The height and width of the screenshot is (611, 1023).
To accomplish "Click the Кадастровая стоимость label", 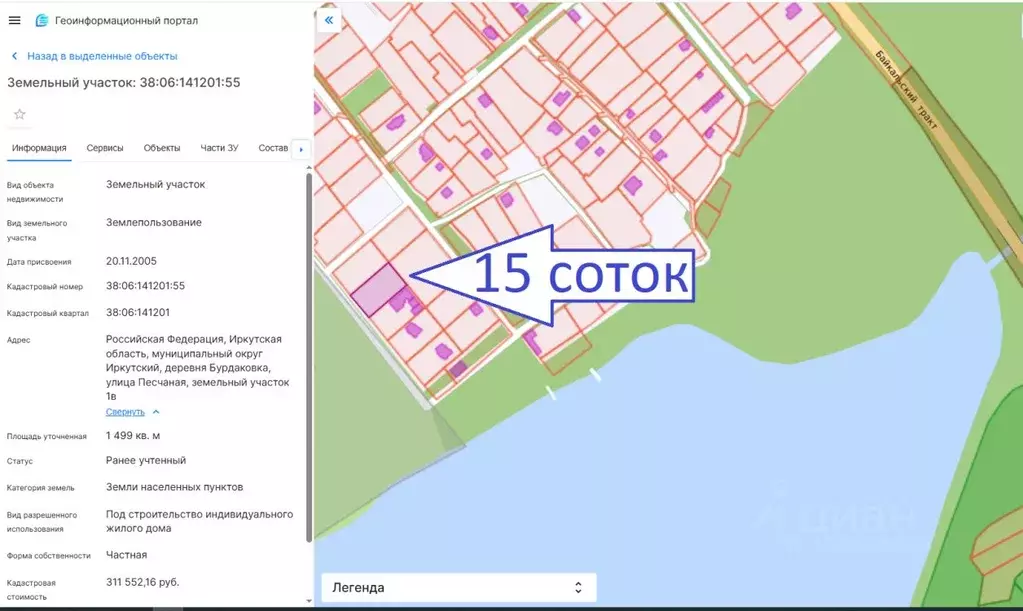I will [x=31, y=589].
